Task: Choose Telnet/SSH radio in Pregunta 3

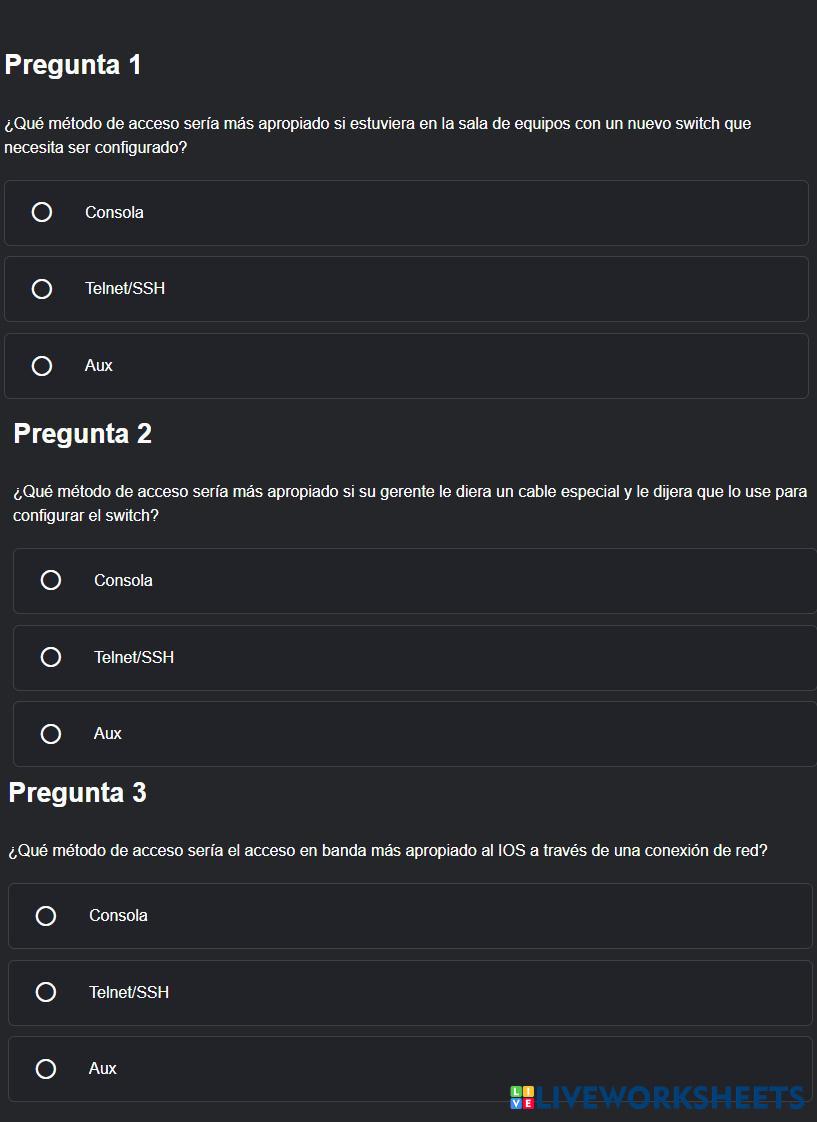Action: click(46, 992)
